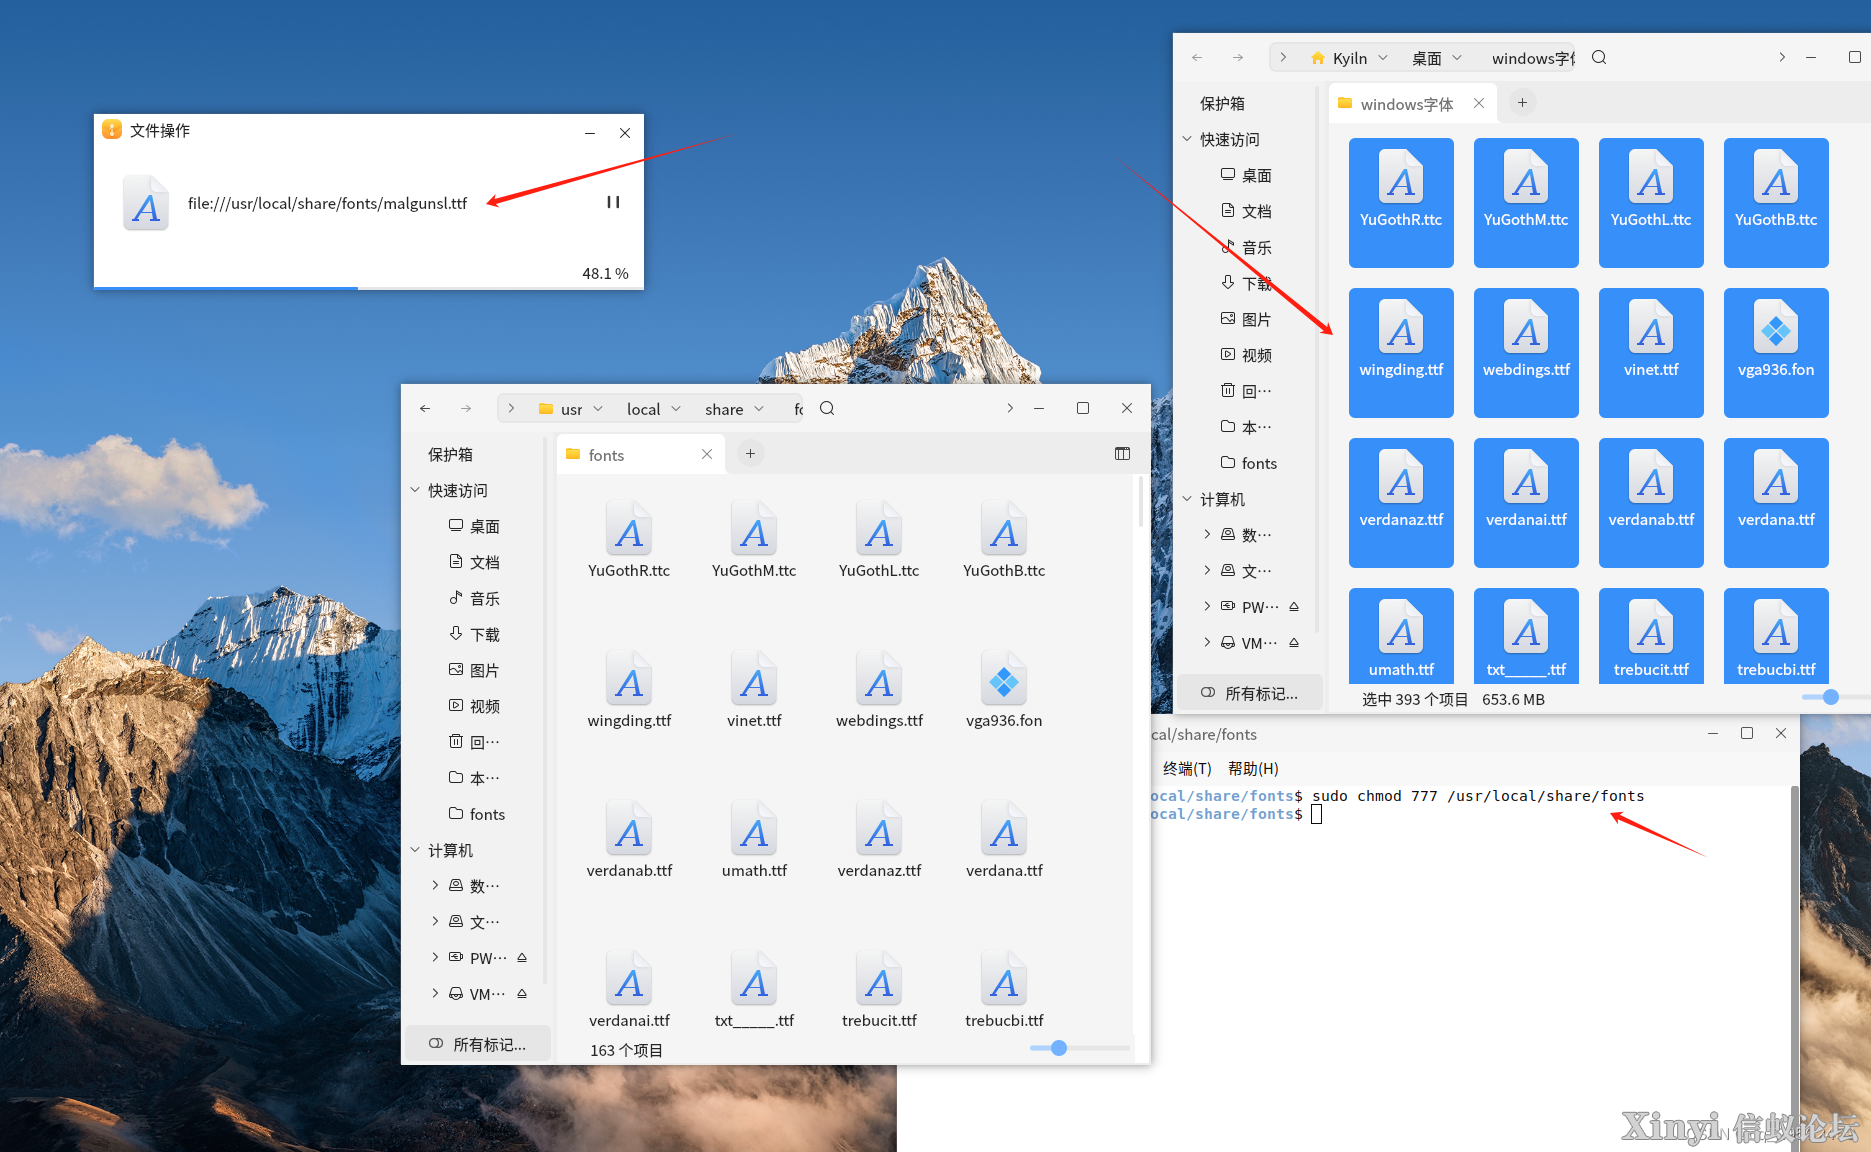Screen dimensions: 1871x1152
Task: Open the share path dropdown
Action: pyautogui.click(x=759, y=409)
